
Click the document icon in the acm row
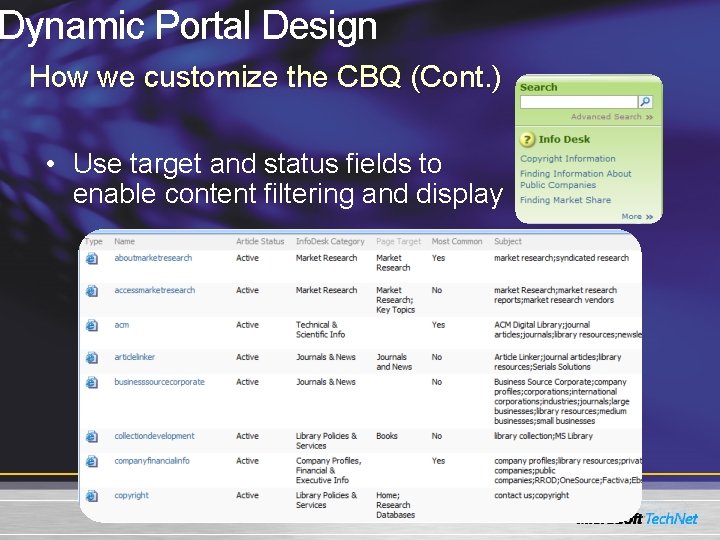click(92, 326)
